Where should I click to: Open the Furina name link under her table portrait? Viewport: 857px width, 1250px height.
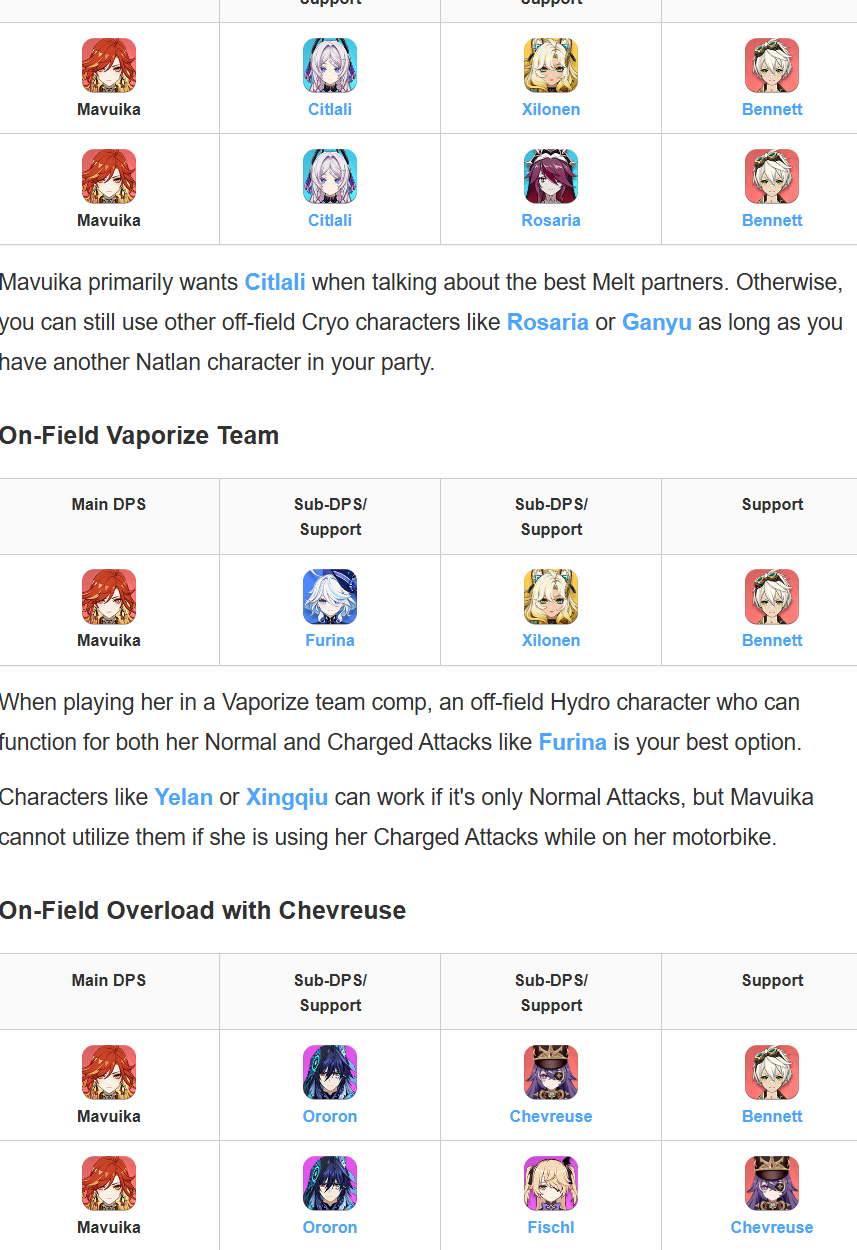330,640
